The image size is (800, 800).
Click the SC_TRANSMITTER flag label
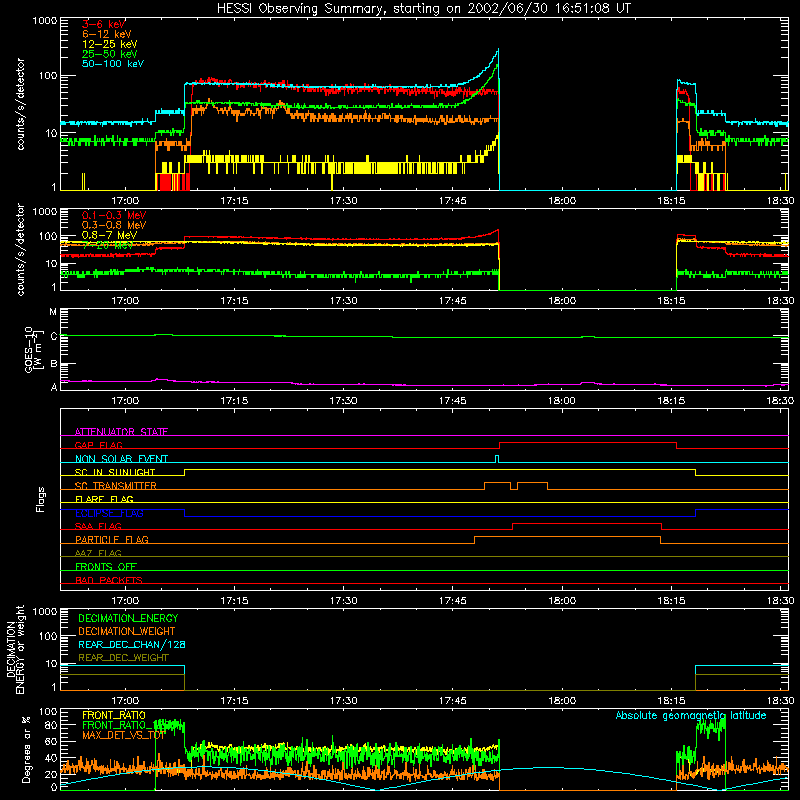116,486
